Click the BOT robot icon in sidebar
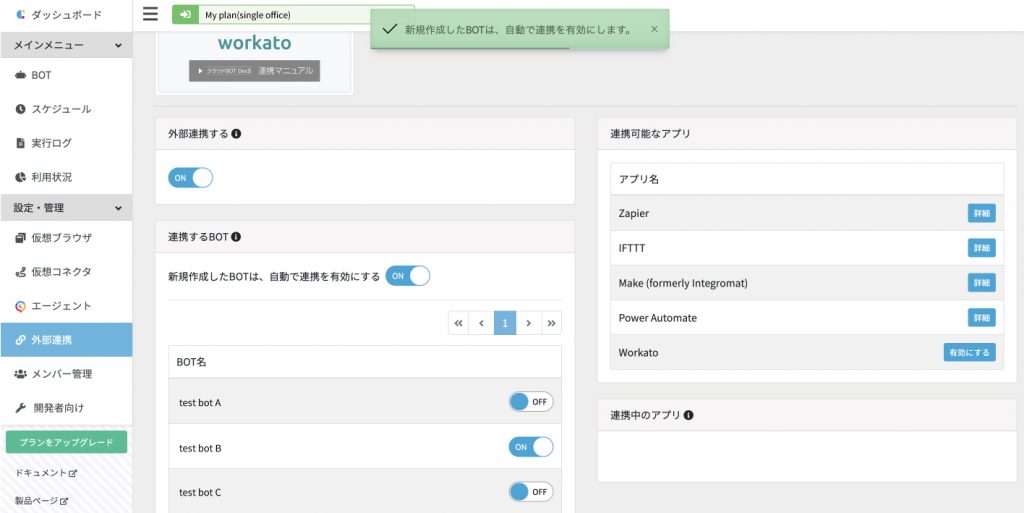Image resolution: width=1024 pixels, height=513 pixels. tap(20, 75)
